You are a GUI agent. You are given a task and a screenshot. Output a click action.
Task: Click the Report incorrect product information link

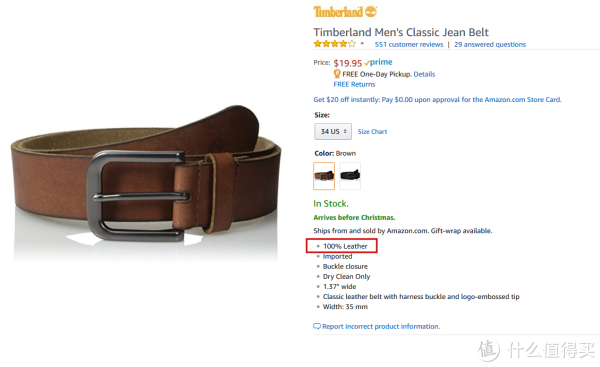(381, 326)
